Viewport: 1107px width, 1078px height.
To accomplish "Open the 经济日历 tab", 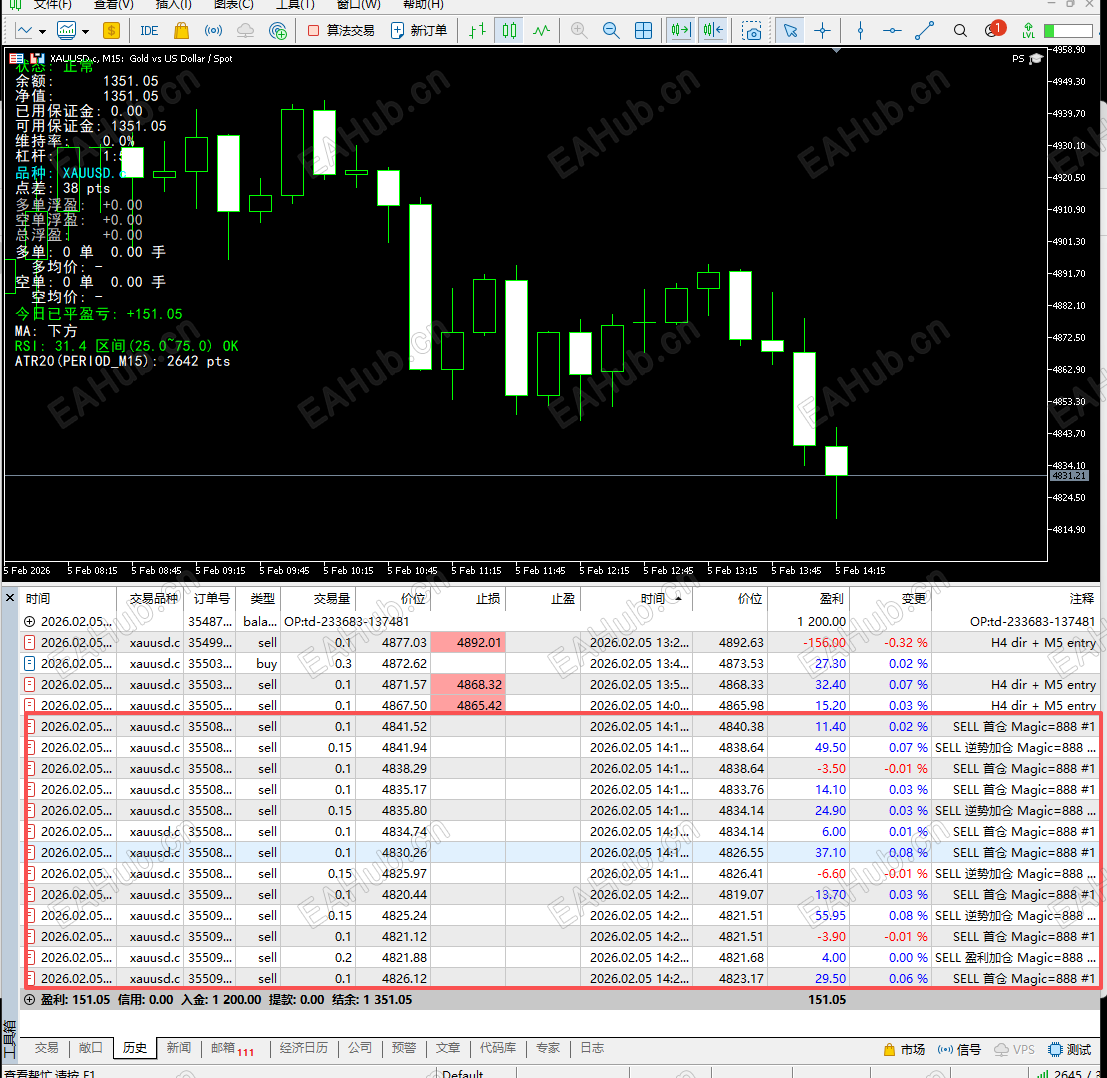I will [x=304, y=1048].
